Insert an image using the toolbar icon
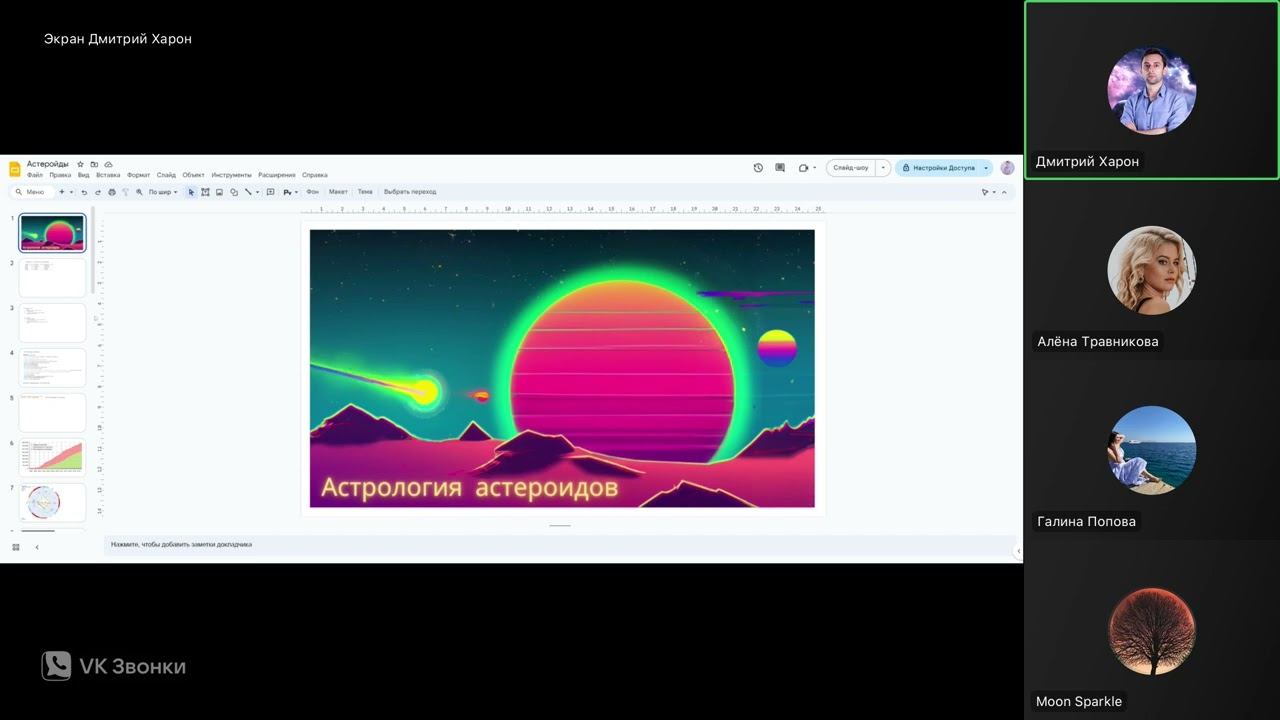The image size is (1280, 720). tap(219, 192)
